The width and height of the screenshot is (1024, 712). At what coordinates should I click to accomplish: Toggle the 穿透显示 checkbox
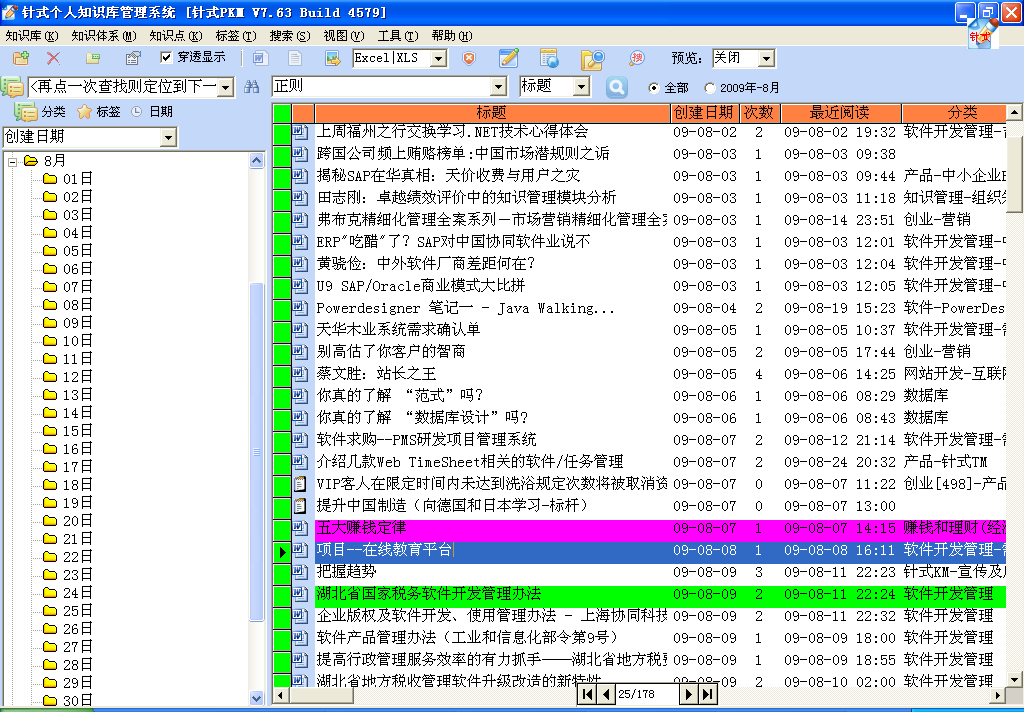coord(166,58)
